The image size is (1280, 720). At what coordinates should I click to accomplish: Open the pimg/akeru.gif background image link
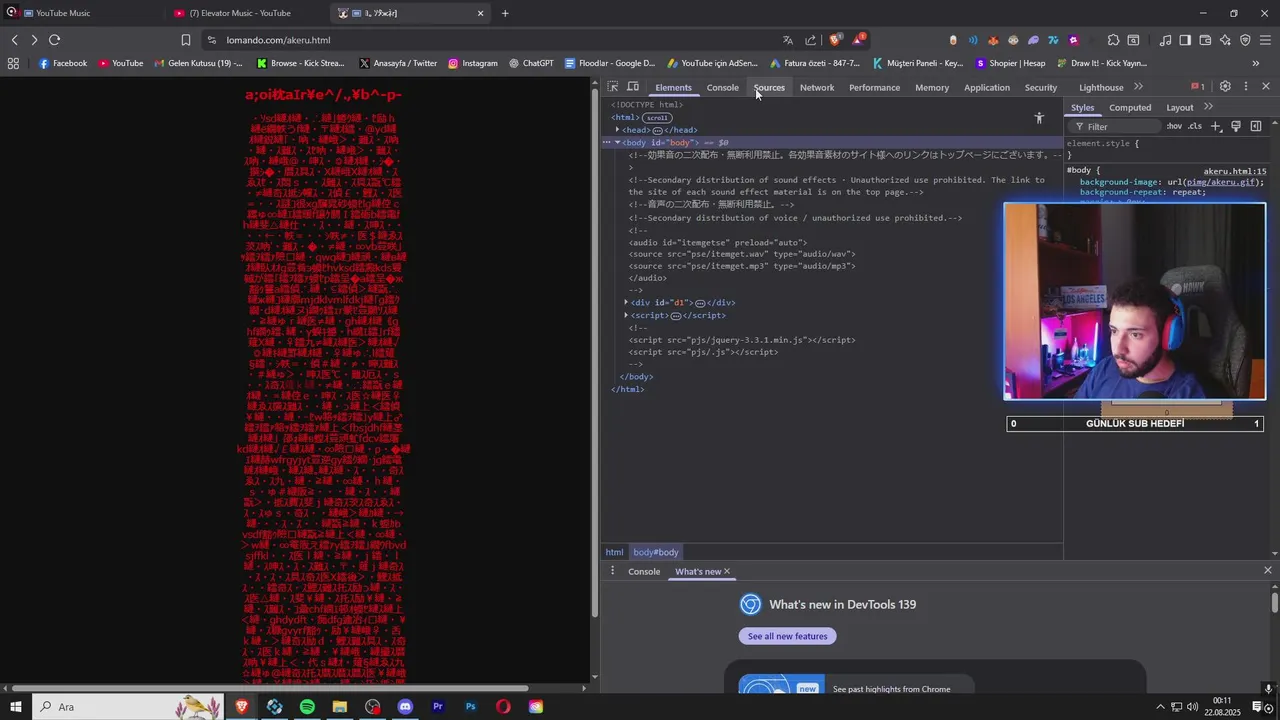tap(1220, 182)
